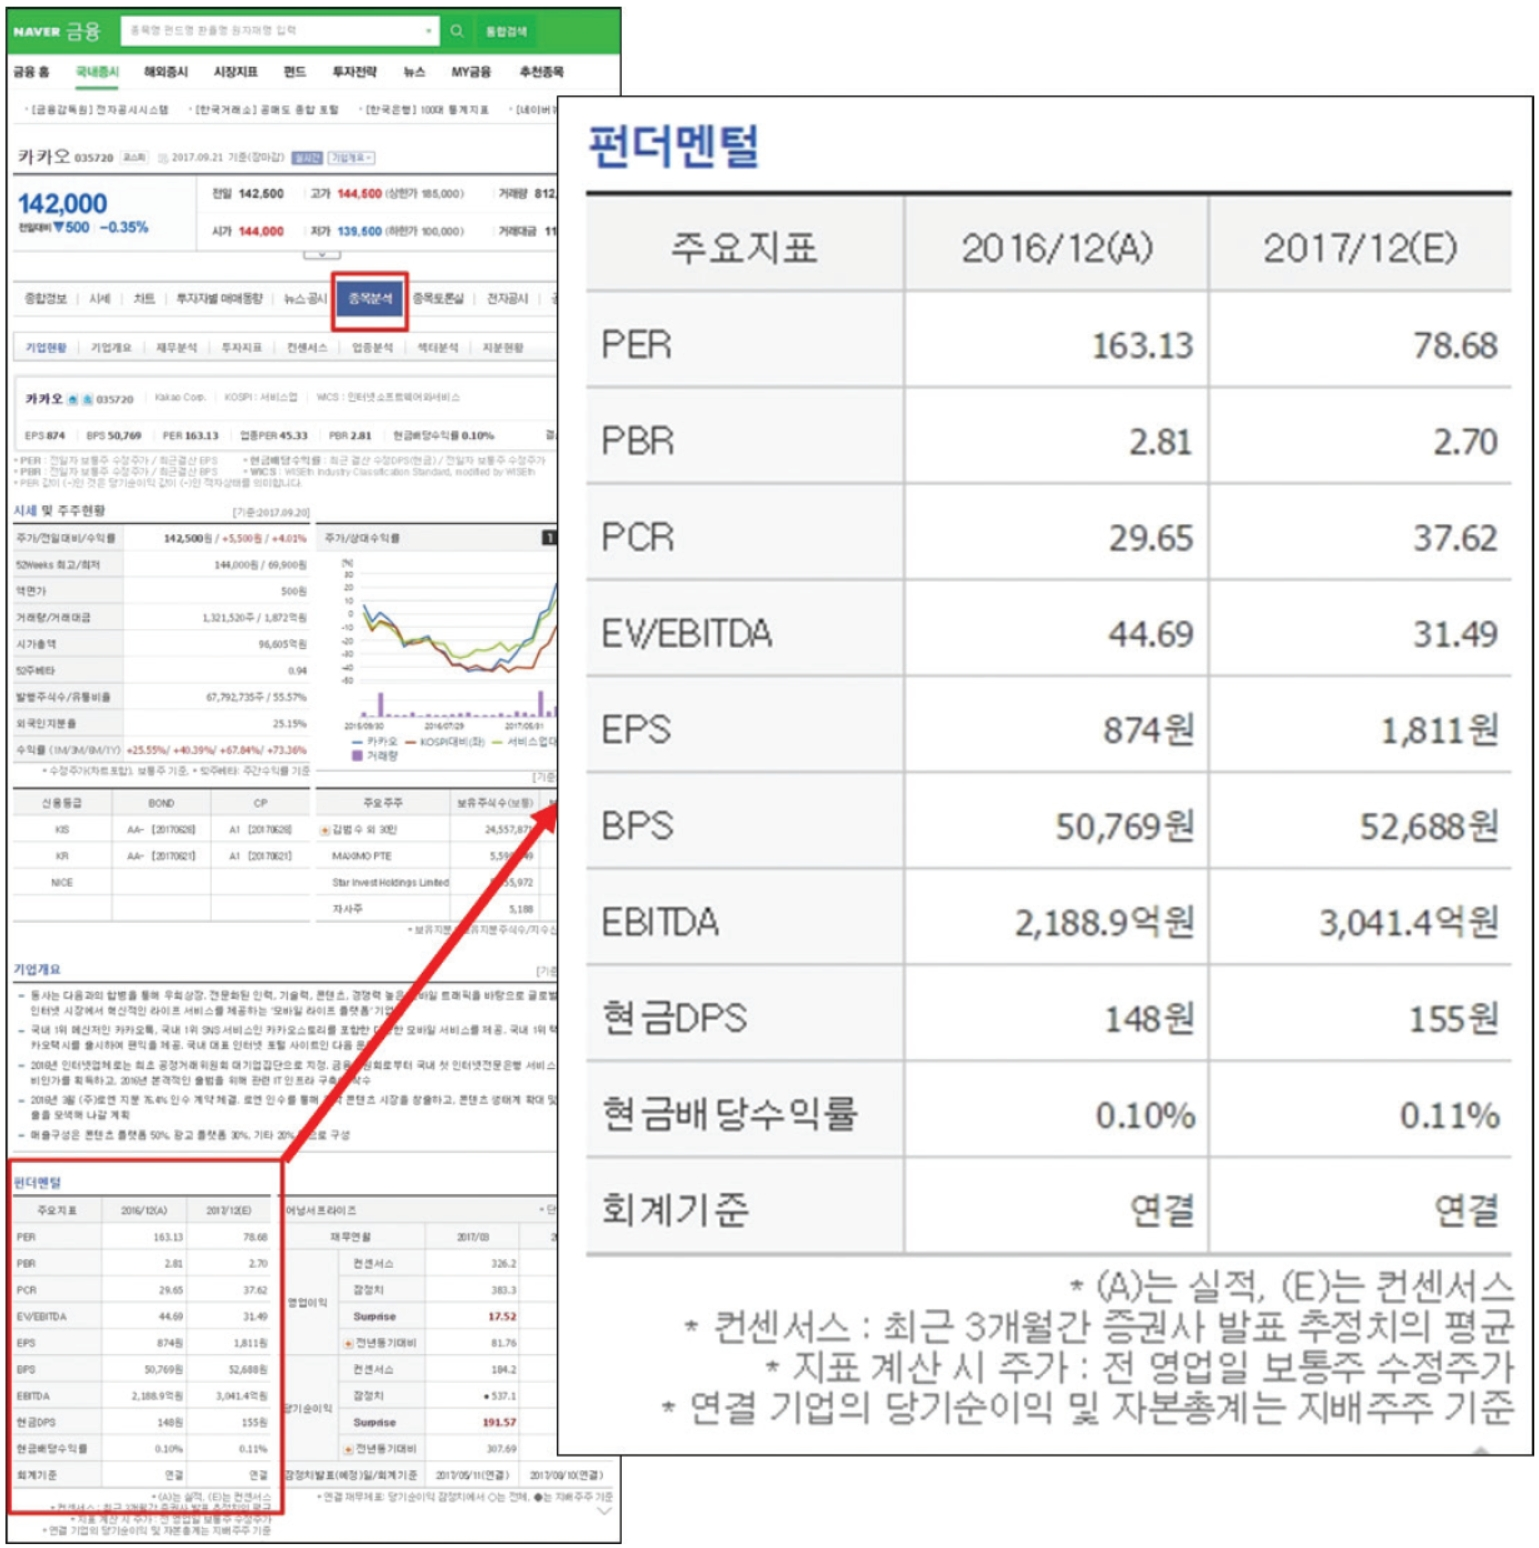Click the NAVER 금융 logo

(57, 31)
